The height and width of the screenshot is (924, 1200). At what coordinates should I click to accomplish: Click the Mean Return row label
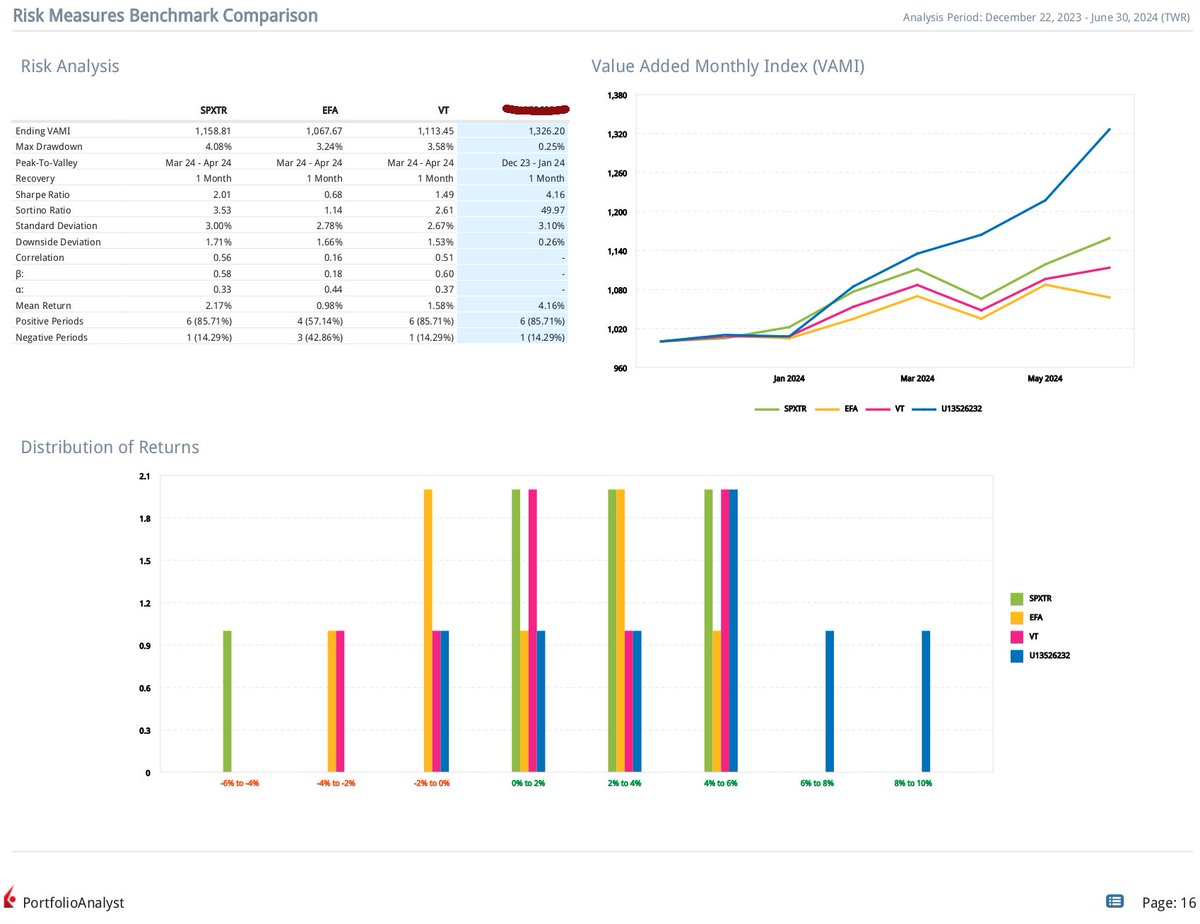point(43,306)
